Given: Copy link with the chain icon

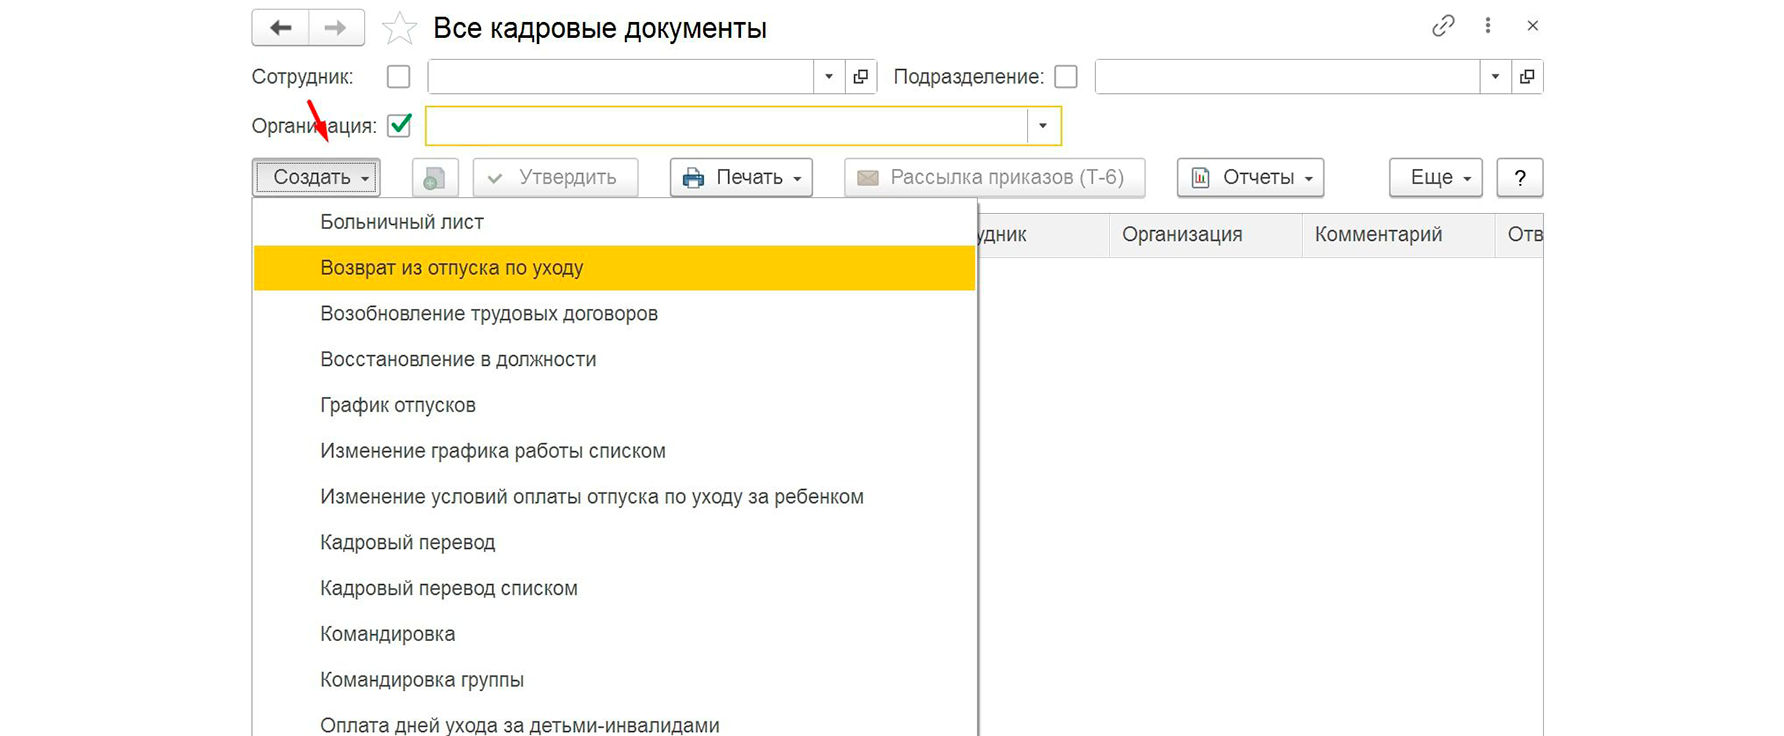Looking at the screenshot, I should (1442, 26).
